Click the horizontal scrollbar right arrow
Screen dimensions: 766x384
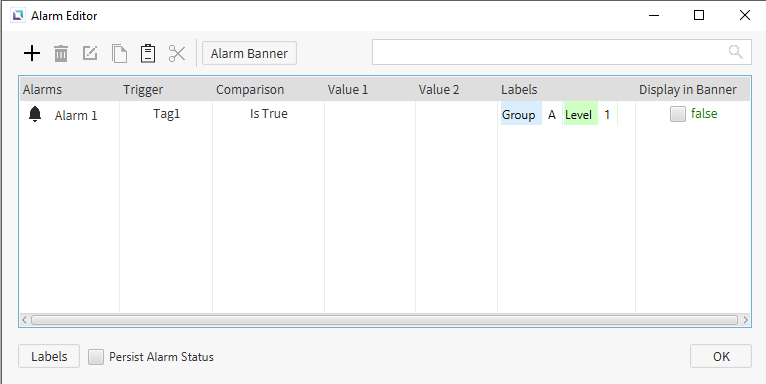click(x=745, y=320)
